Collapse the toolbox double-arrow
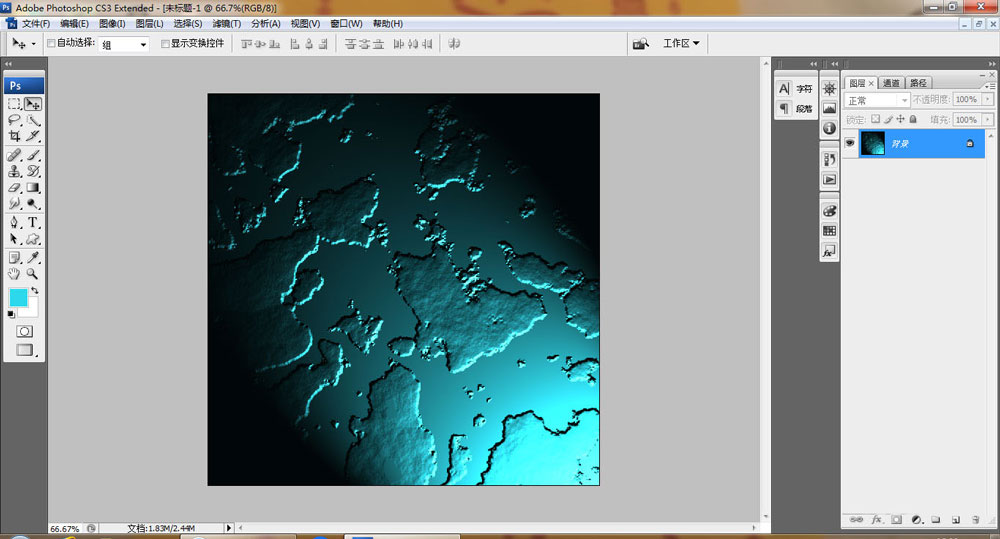 click(8, 64)
